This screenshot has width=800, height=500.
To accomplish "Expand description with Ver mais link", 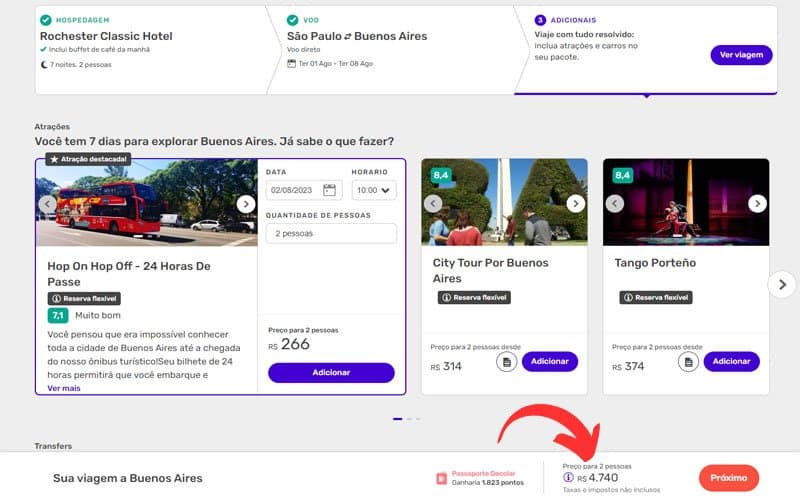I will (x=64, y=388).
